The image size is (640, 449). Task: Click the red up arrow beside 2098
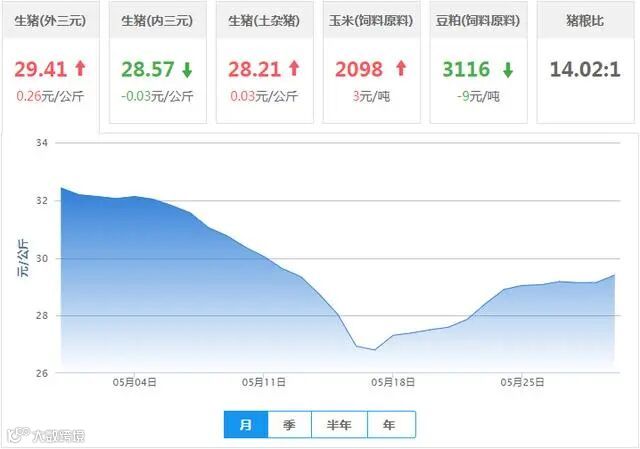(x=401, y=69)
